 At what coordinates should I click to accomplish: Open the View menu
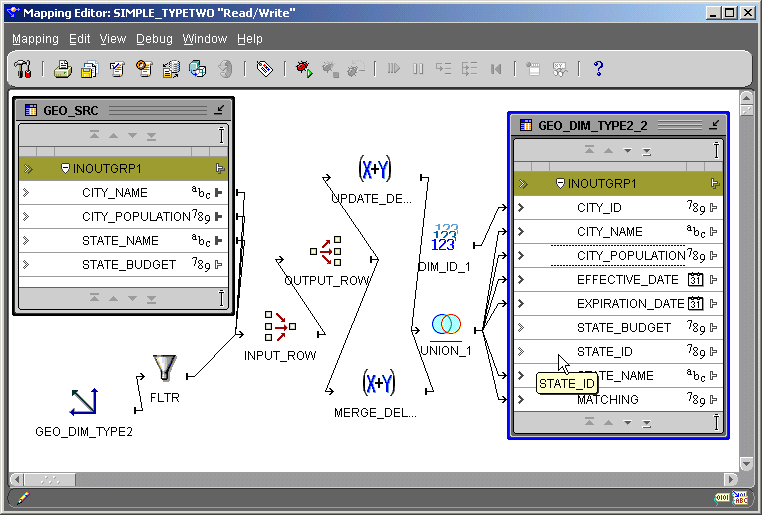pos(113,39)
